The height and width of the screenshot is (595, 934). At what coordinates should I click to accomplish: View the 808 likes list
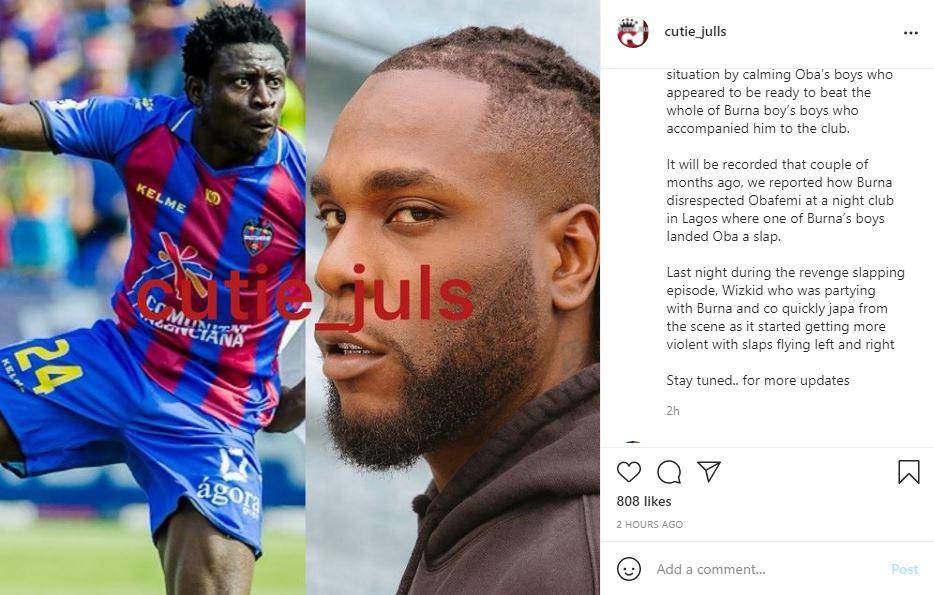click(x=644, y=501)
